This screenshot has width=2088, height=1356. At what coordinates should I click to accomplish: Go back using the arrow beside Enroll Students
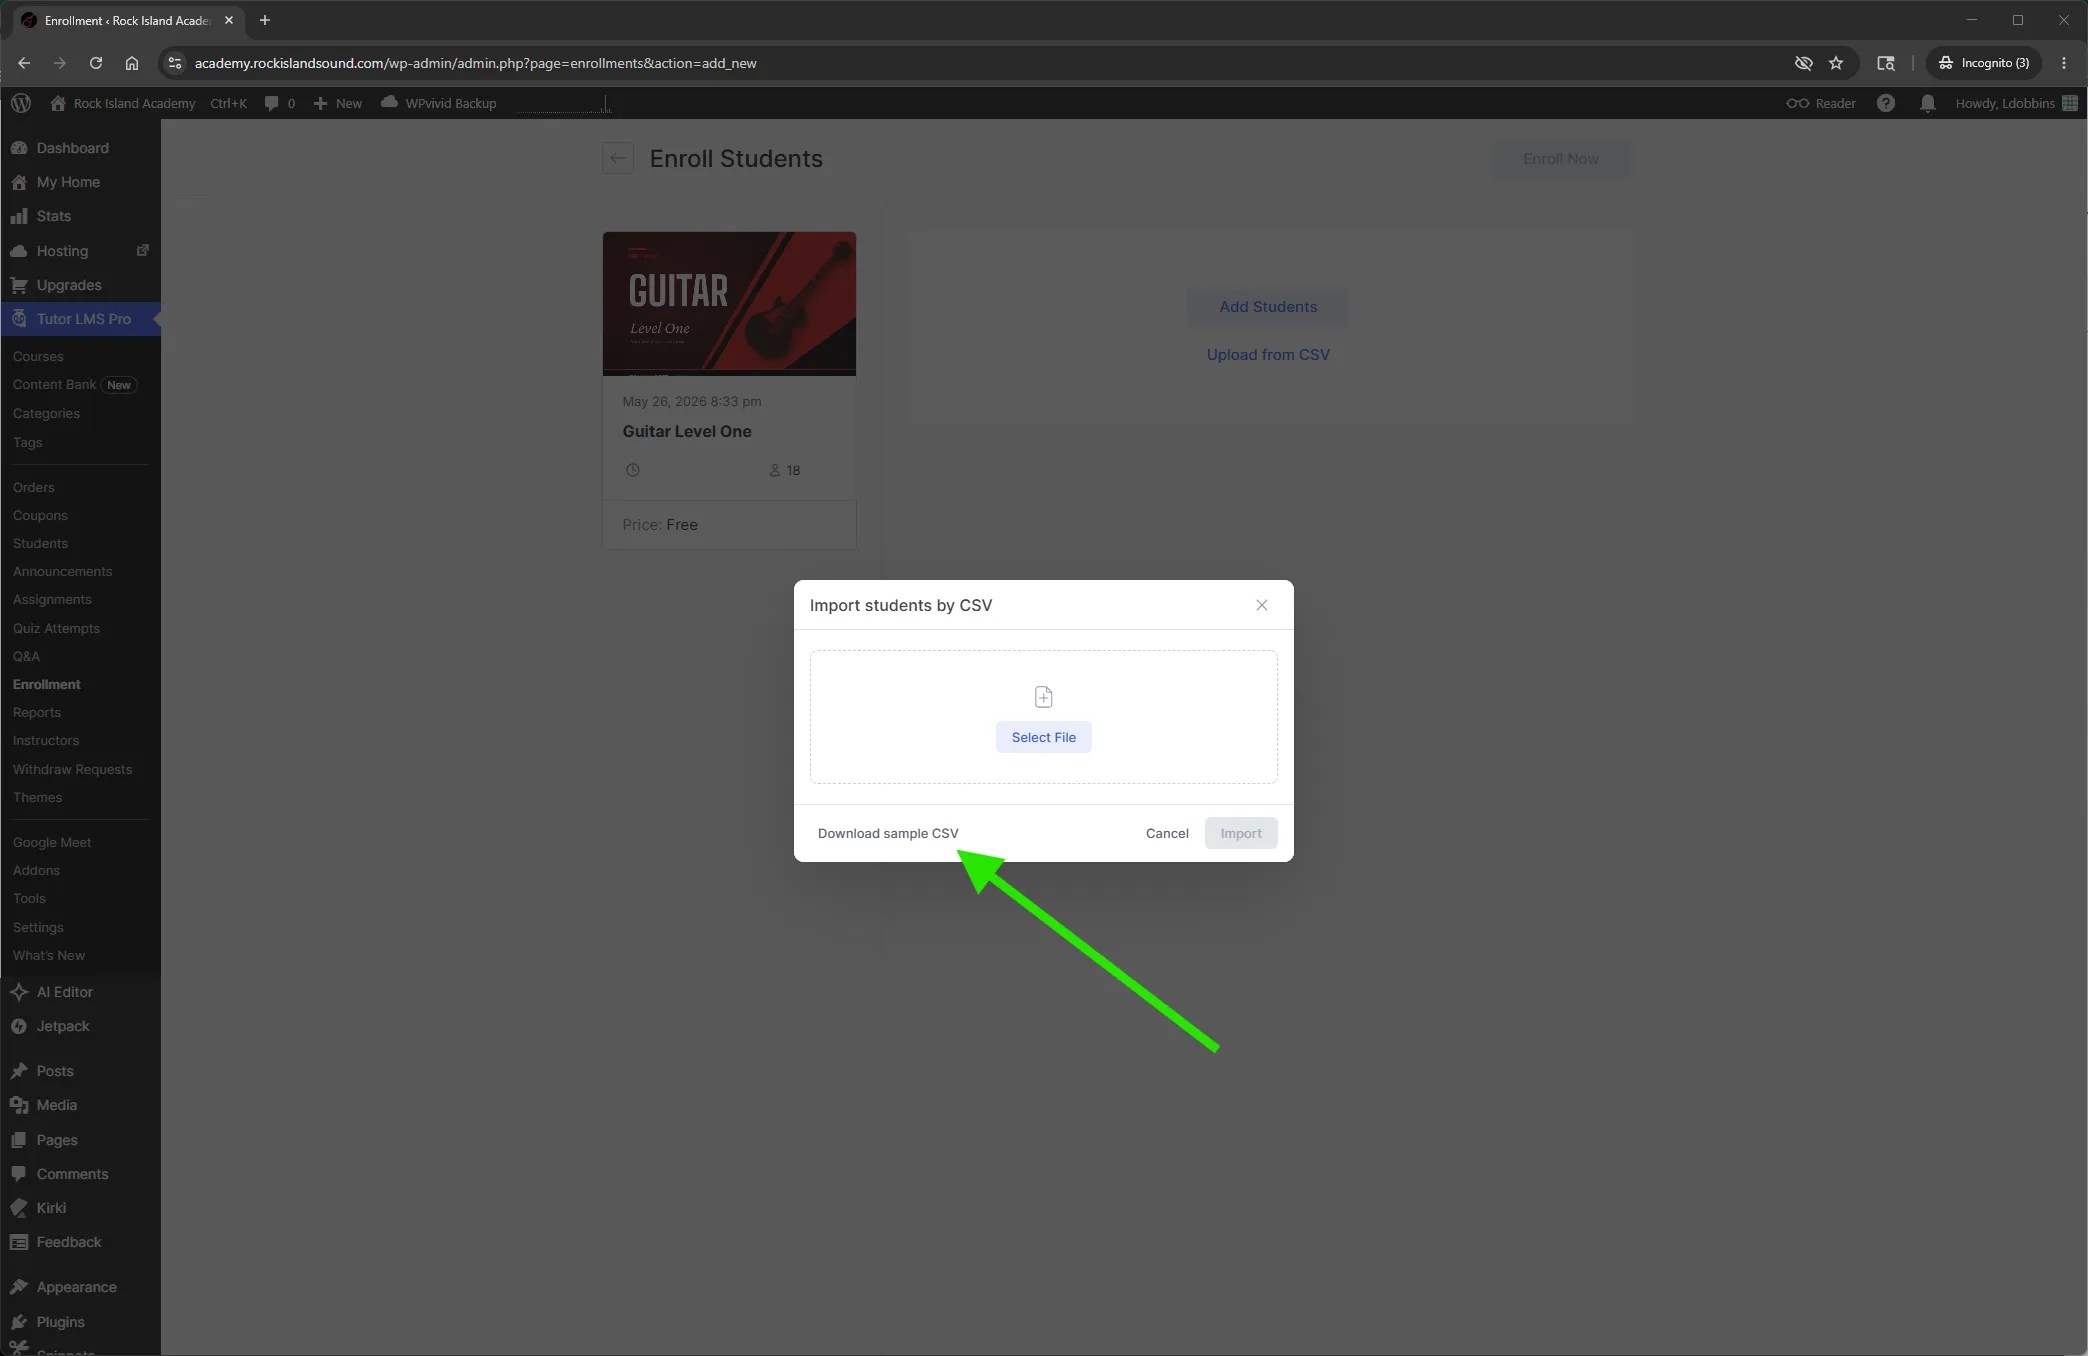tap(618, 158)
